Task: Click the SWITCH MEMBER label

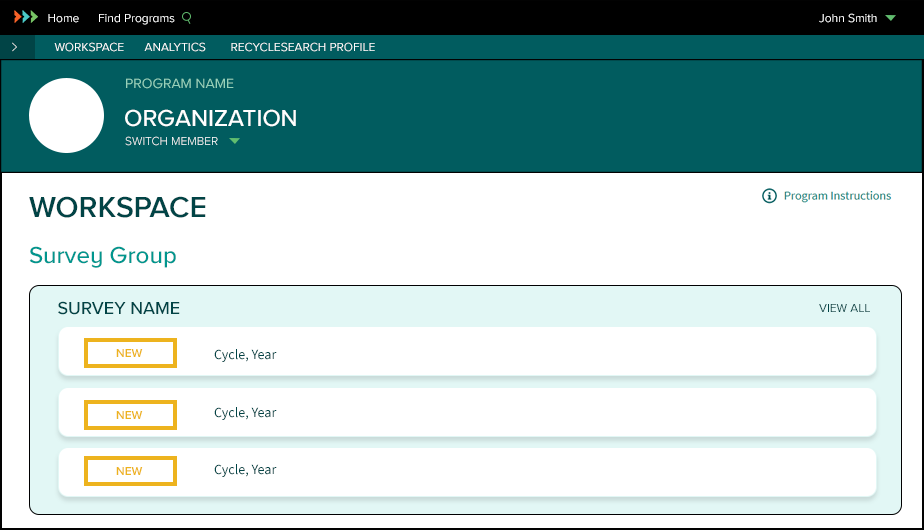Action: click(171, 141)
